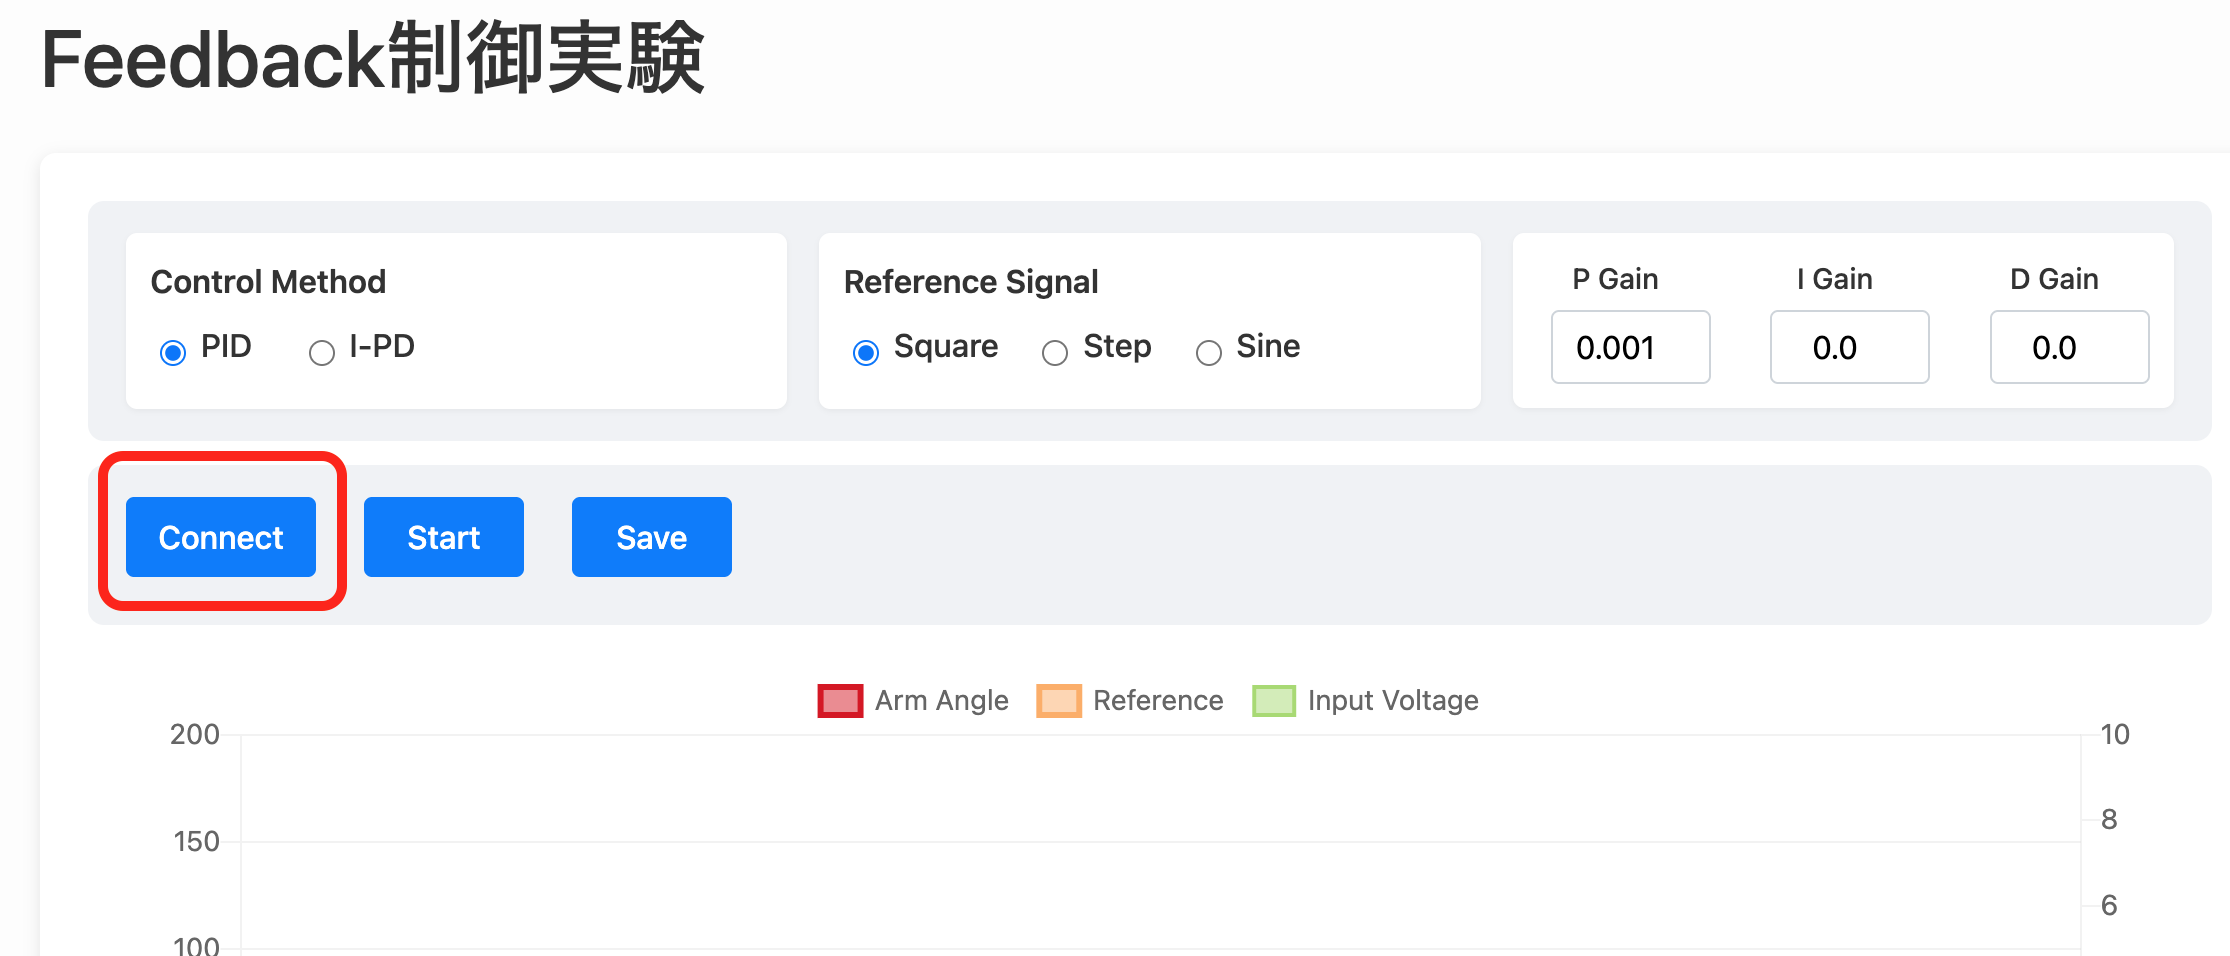Image resolution: width=2230 pixels, height=956 pixels.
Task: Click the Start button
Action: pos(444,537)
